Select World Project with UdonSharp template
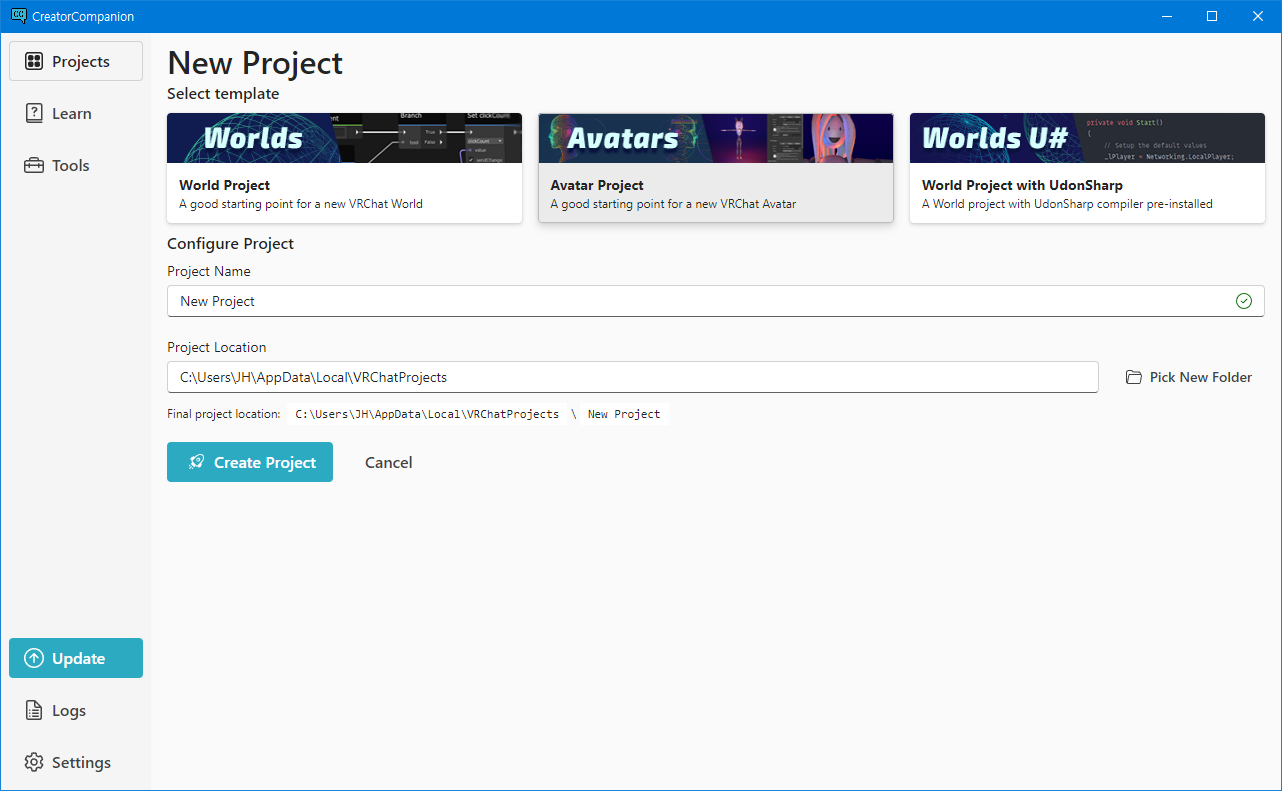 pyautogui.click(x=1087, y=167)
